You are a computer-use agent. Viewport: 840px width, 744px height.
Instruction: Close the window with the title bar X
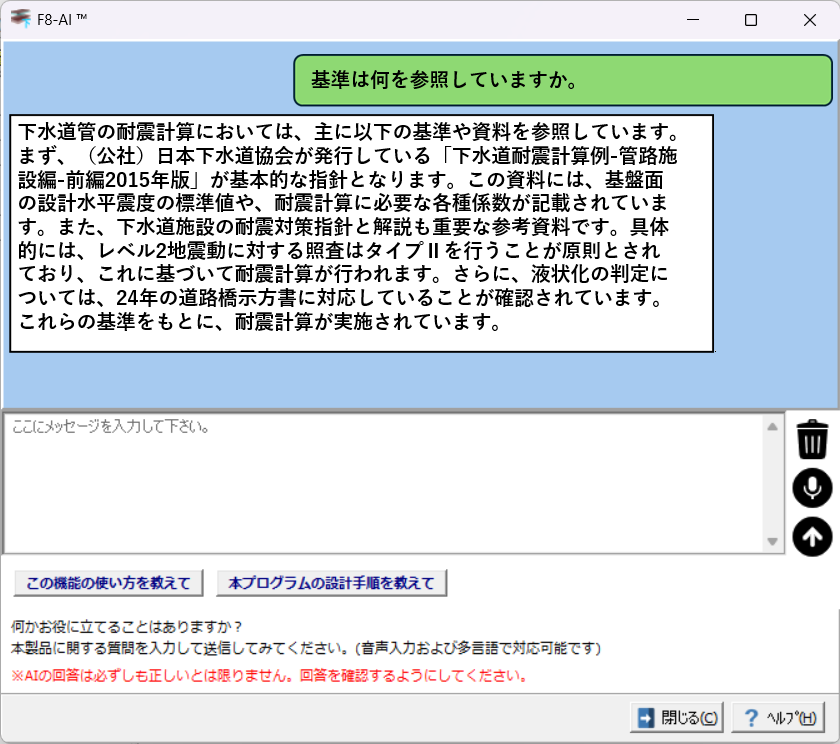pyautogui.click(x=809, y=20)
